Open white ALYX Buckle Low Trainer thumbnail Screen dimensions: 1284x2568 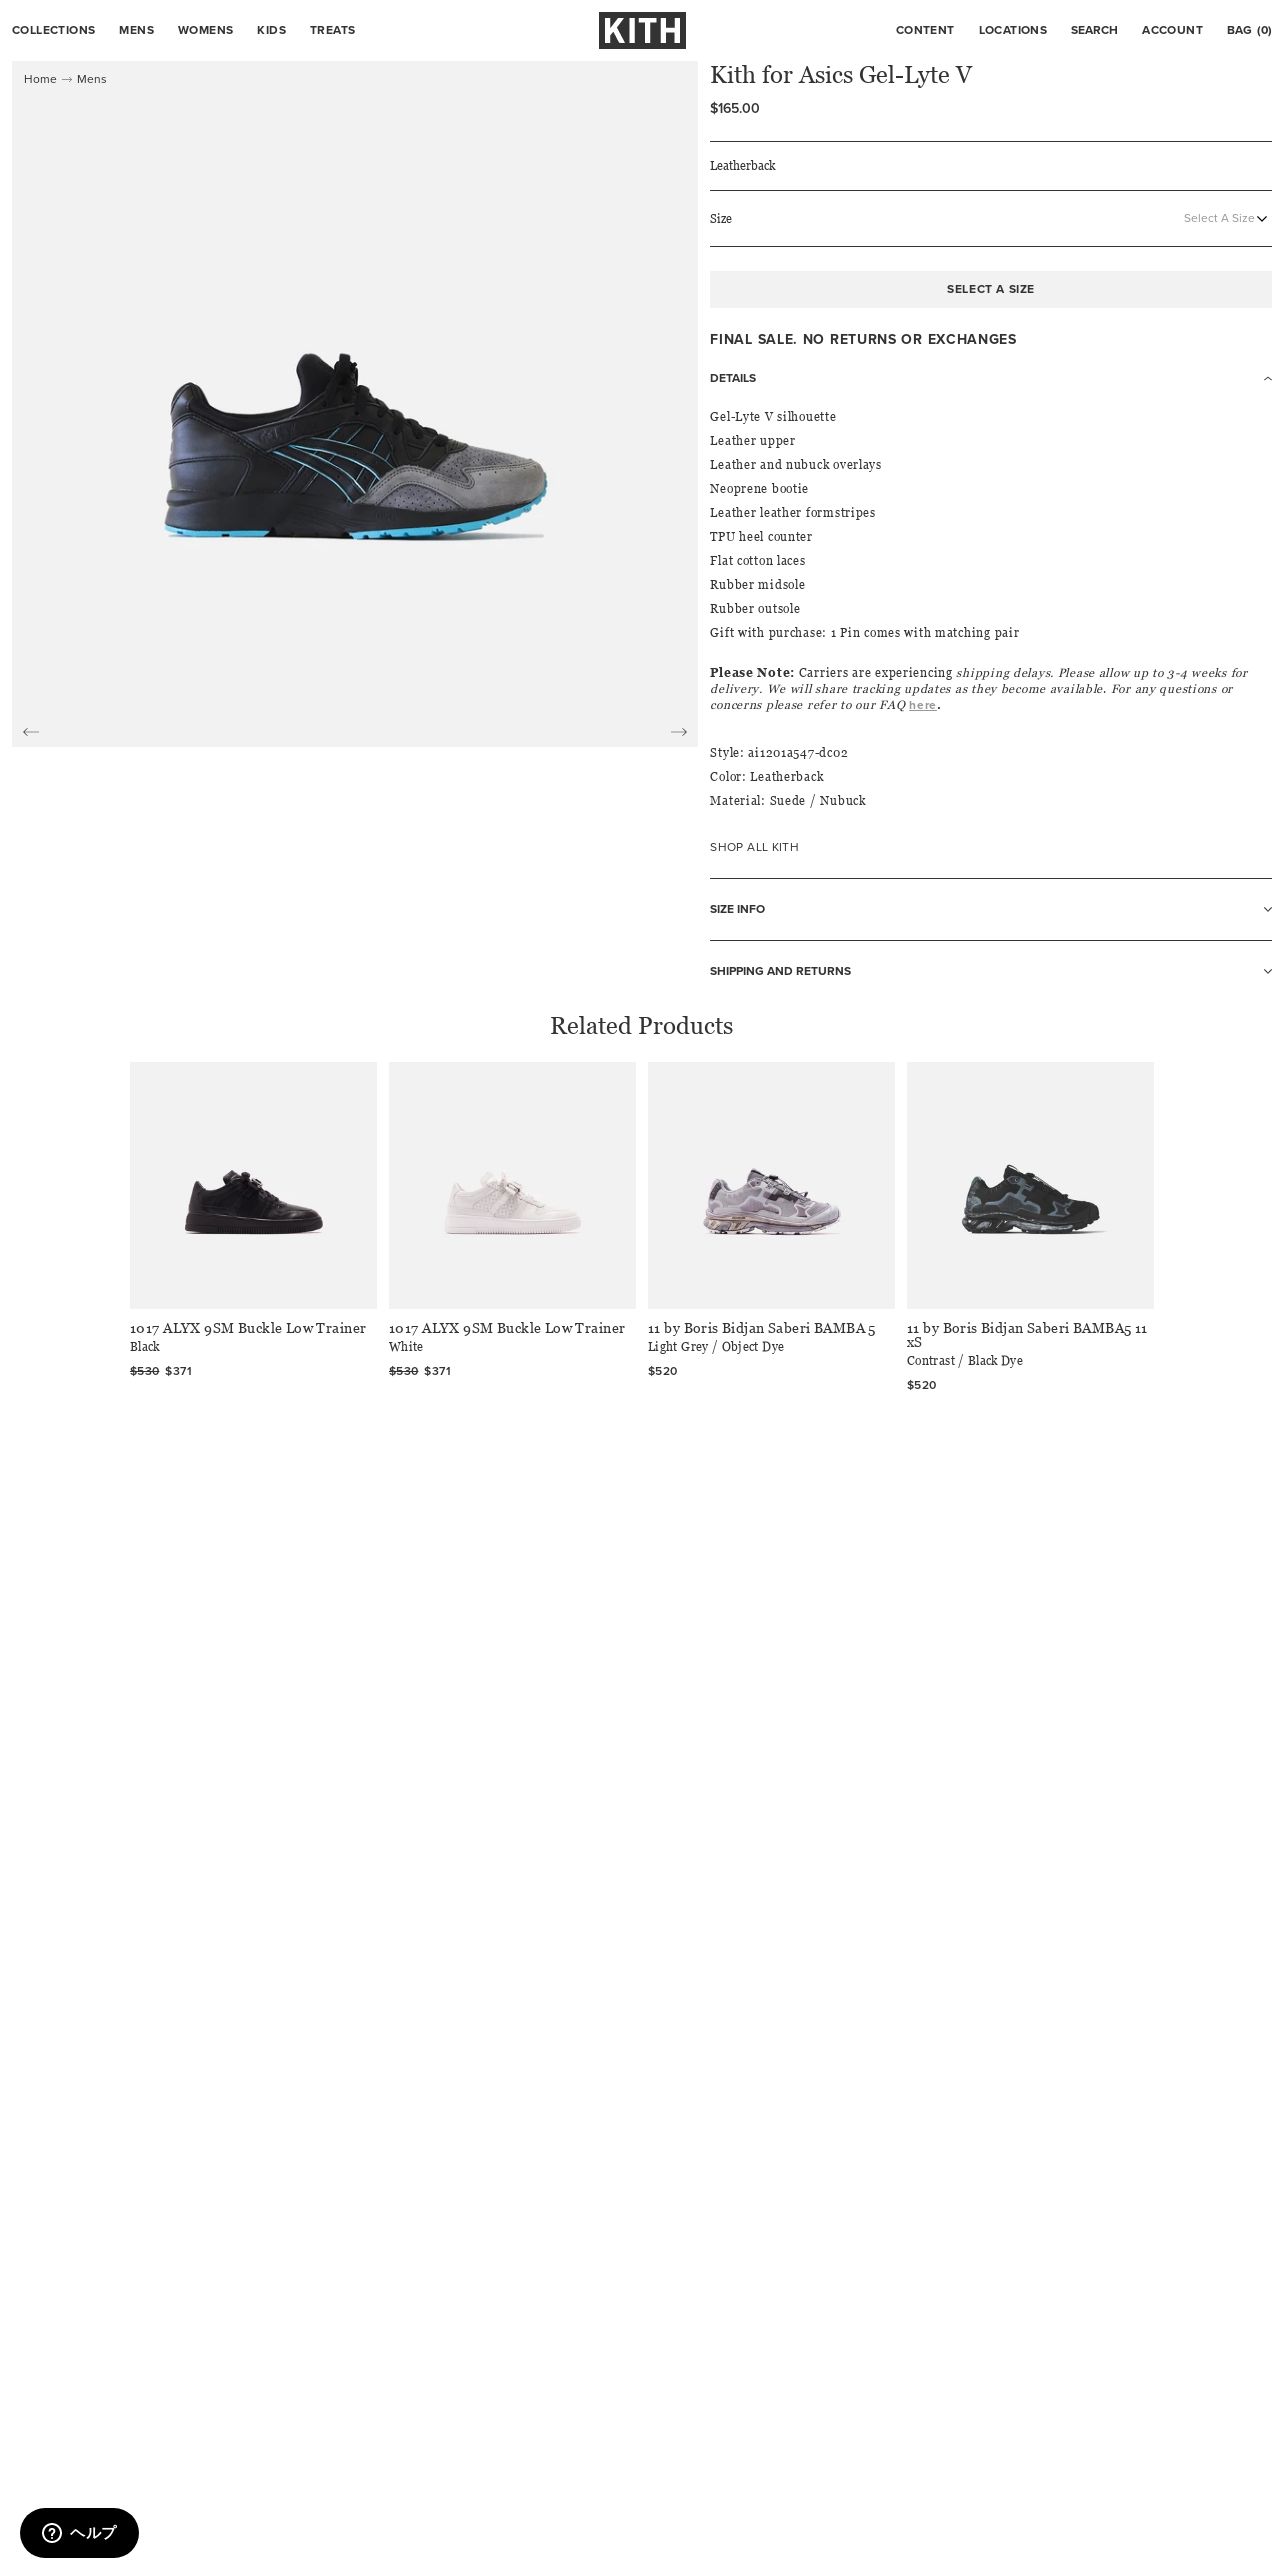(x=512, y=1185)
